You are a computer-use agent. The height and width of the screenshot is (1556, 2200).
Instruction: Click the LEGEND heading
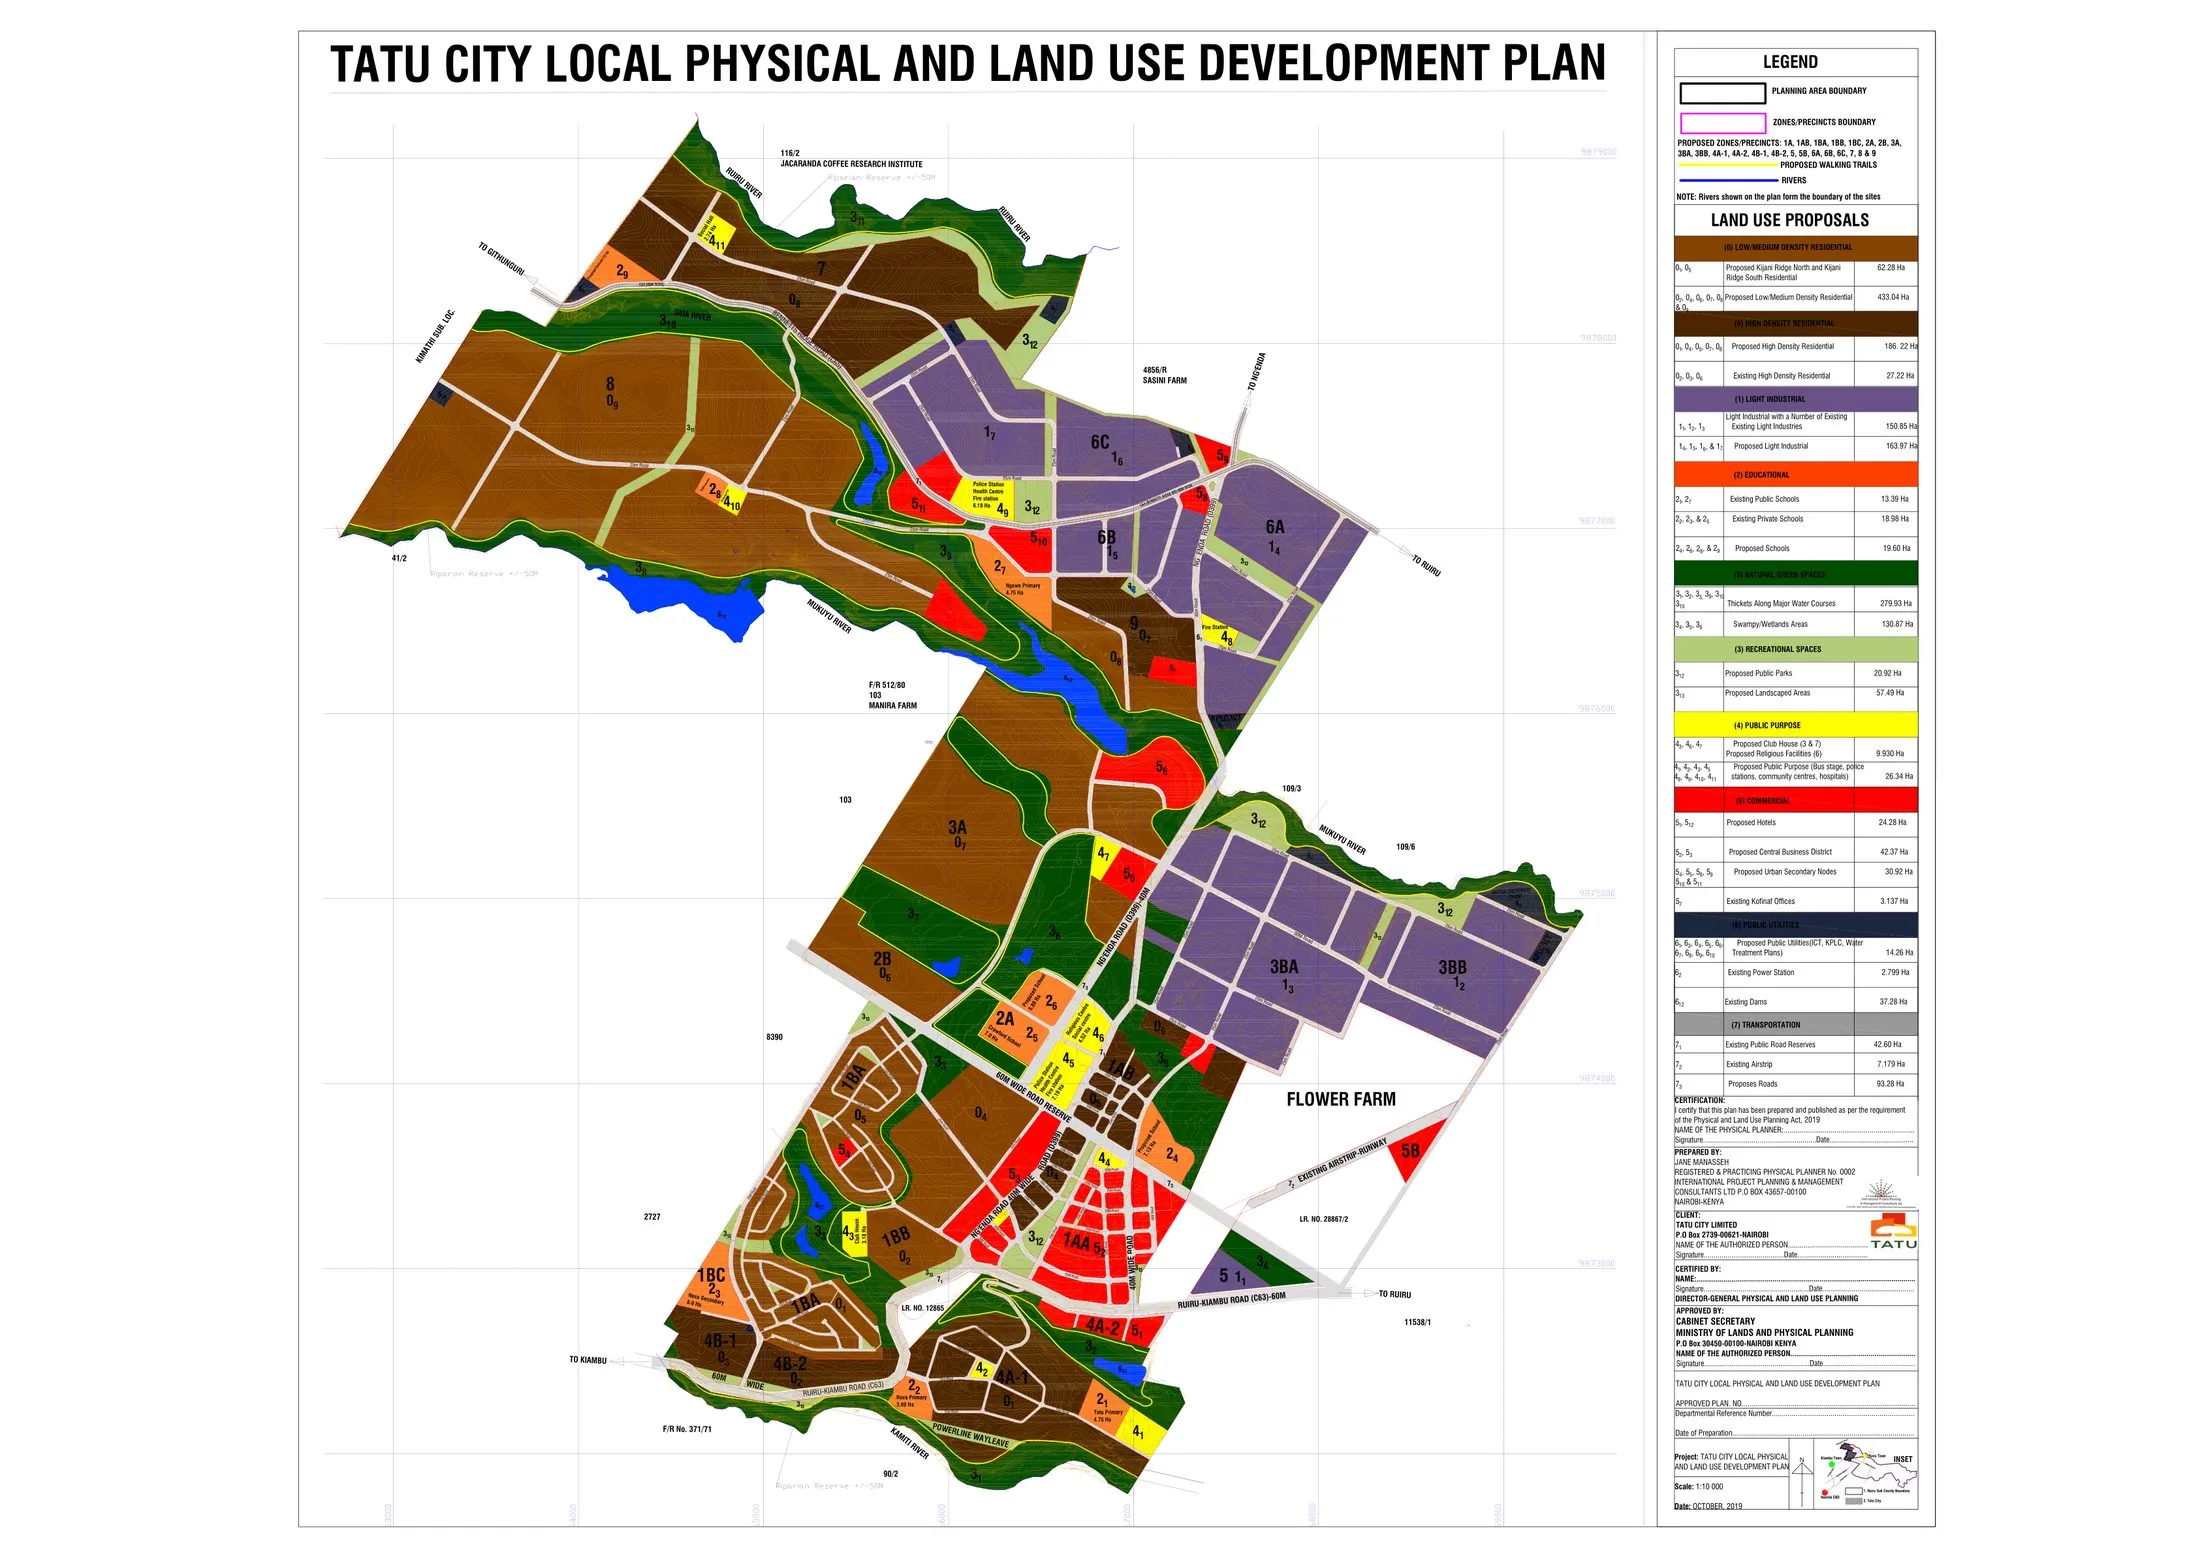tap(1790, 62)
